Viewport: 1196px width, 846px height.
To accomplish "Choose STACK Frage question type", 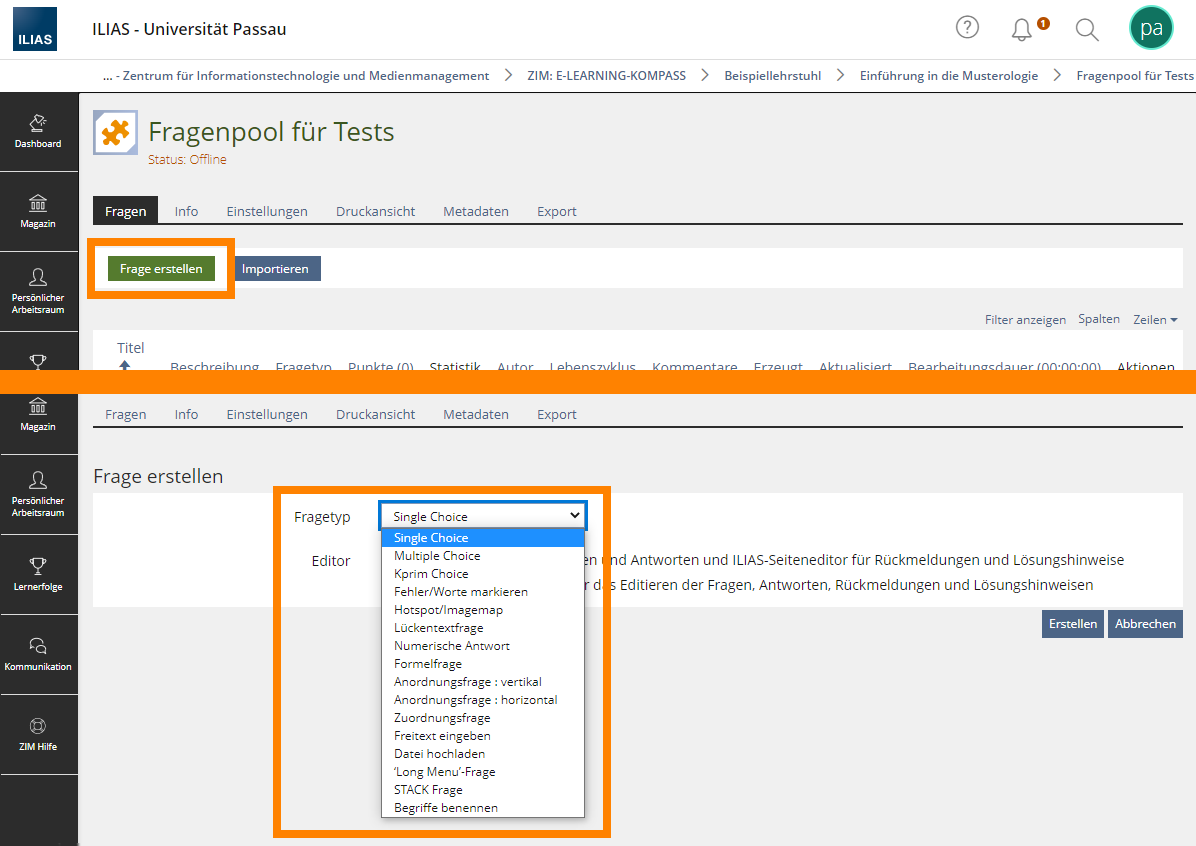I will tap(483, 790).
